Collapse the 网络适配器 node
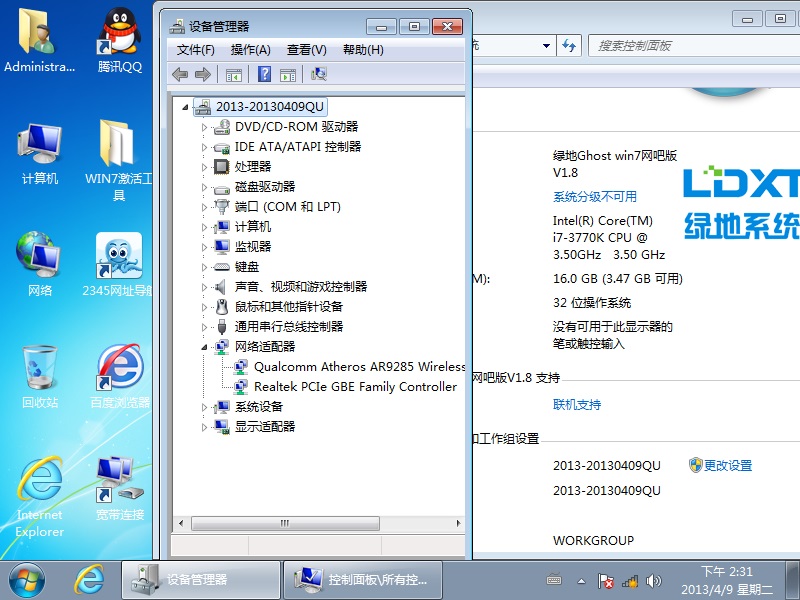Viewport: 800px width, 600px height. [x=204, y=347]
